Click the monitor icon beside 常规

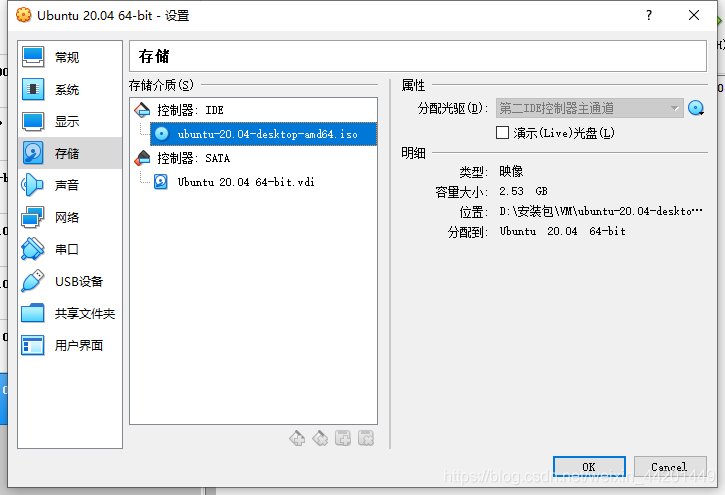pyautogui.click(x=33, y=57)
